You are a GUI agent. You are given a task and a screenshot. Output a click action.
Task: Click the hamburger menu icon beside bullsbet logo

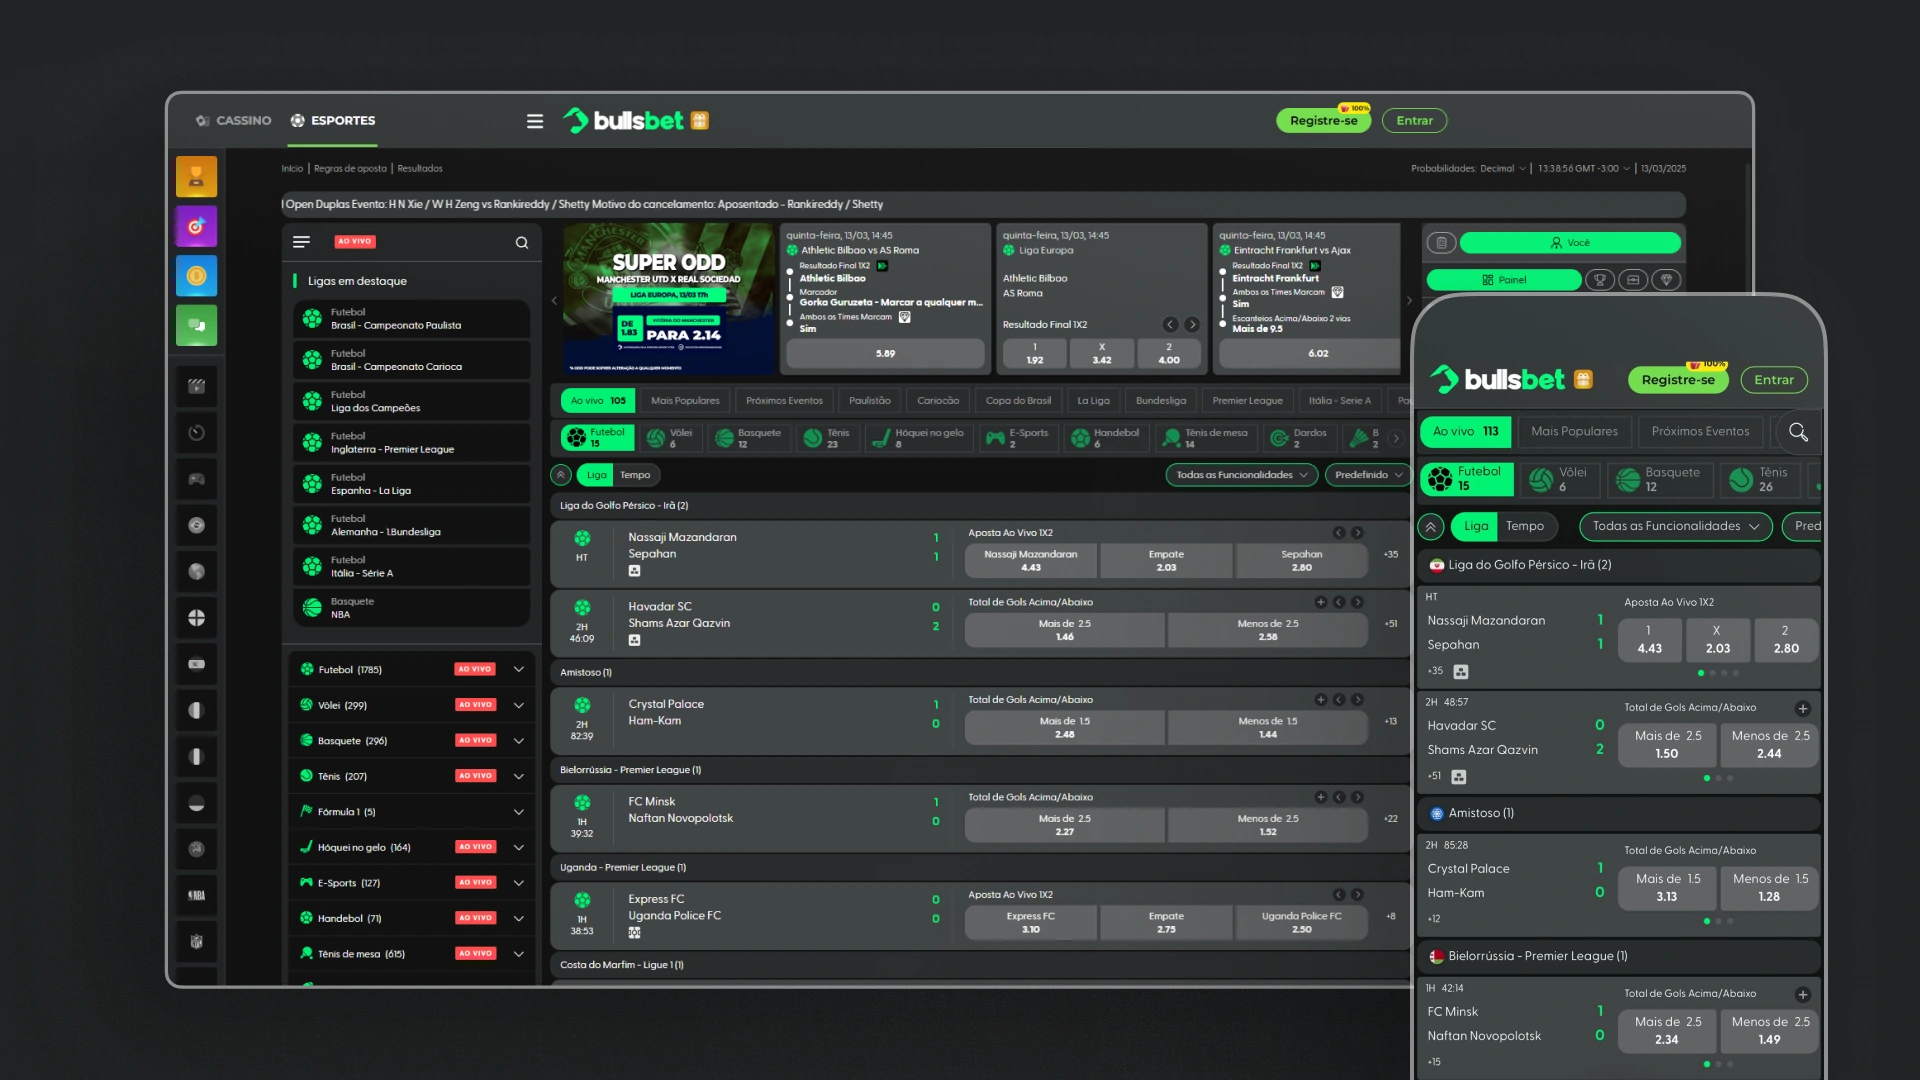pyautogui.click(x=535, y=121)
